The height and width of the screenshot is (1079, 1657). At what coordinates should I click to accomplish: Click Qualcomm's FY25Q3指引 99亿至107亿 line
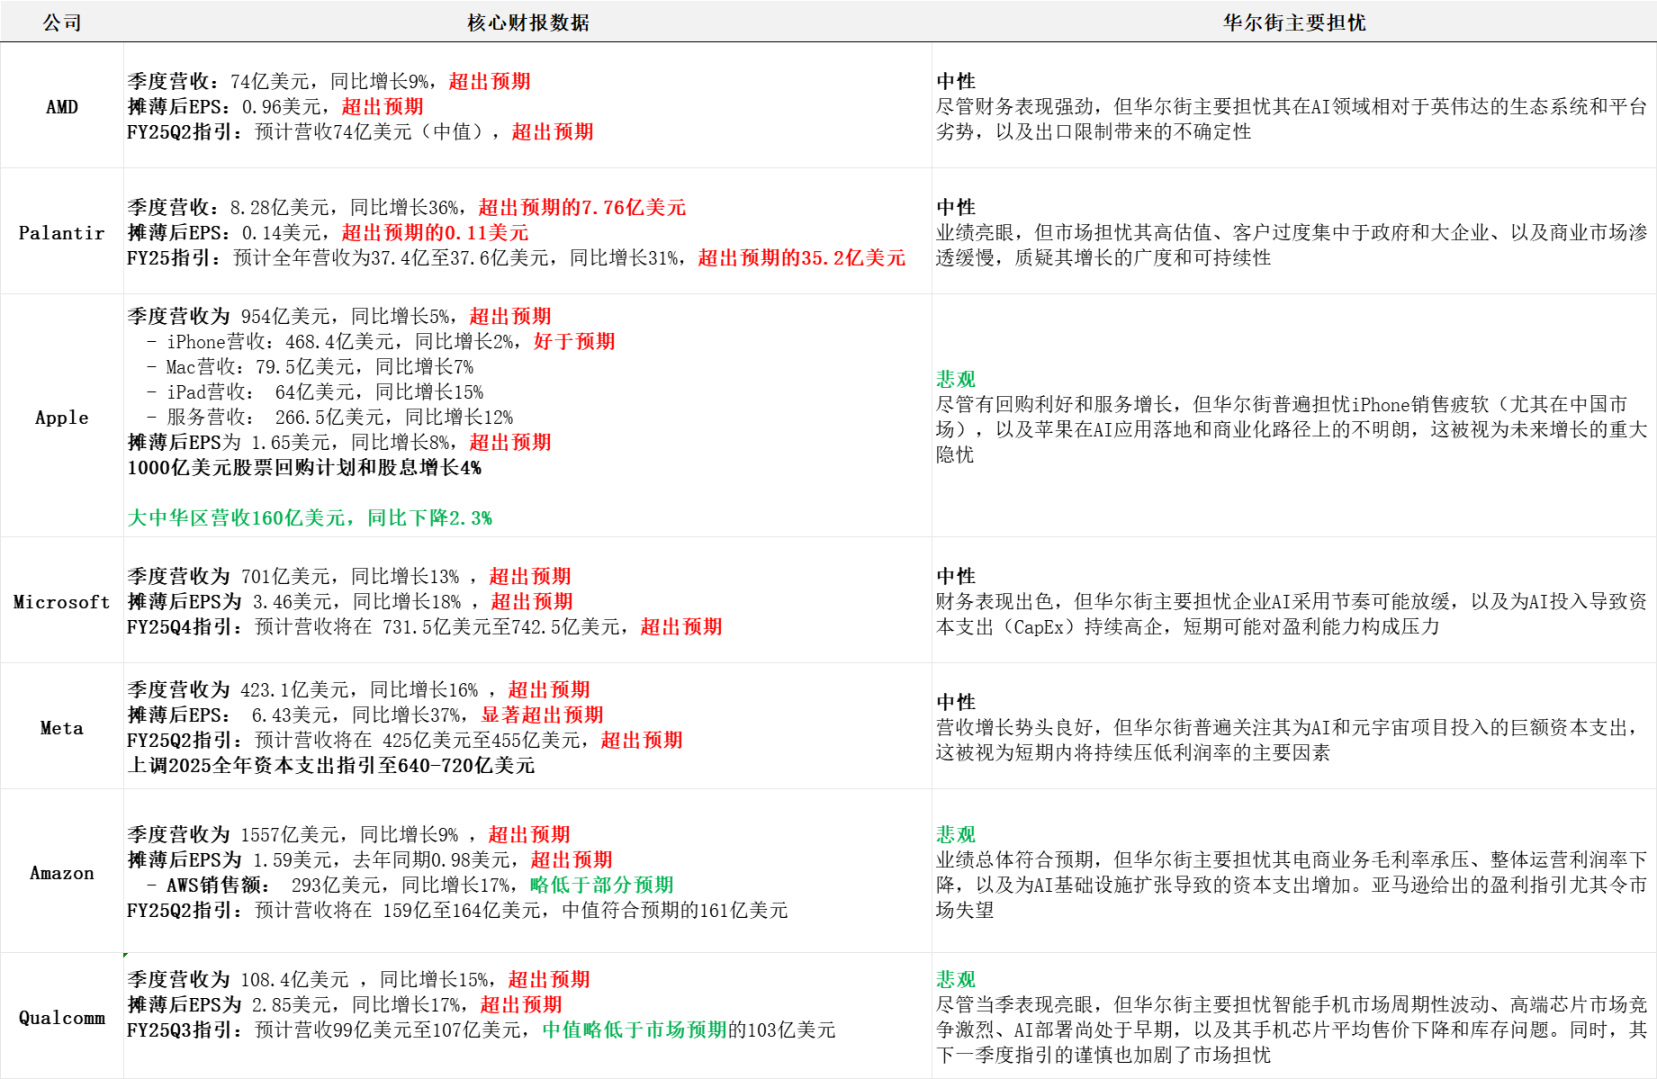[481, 1029]
